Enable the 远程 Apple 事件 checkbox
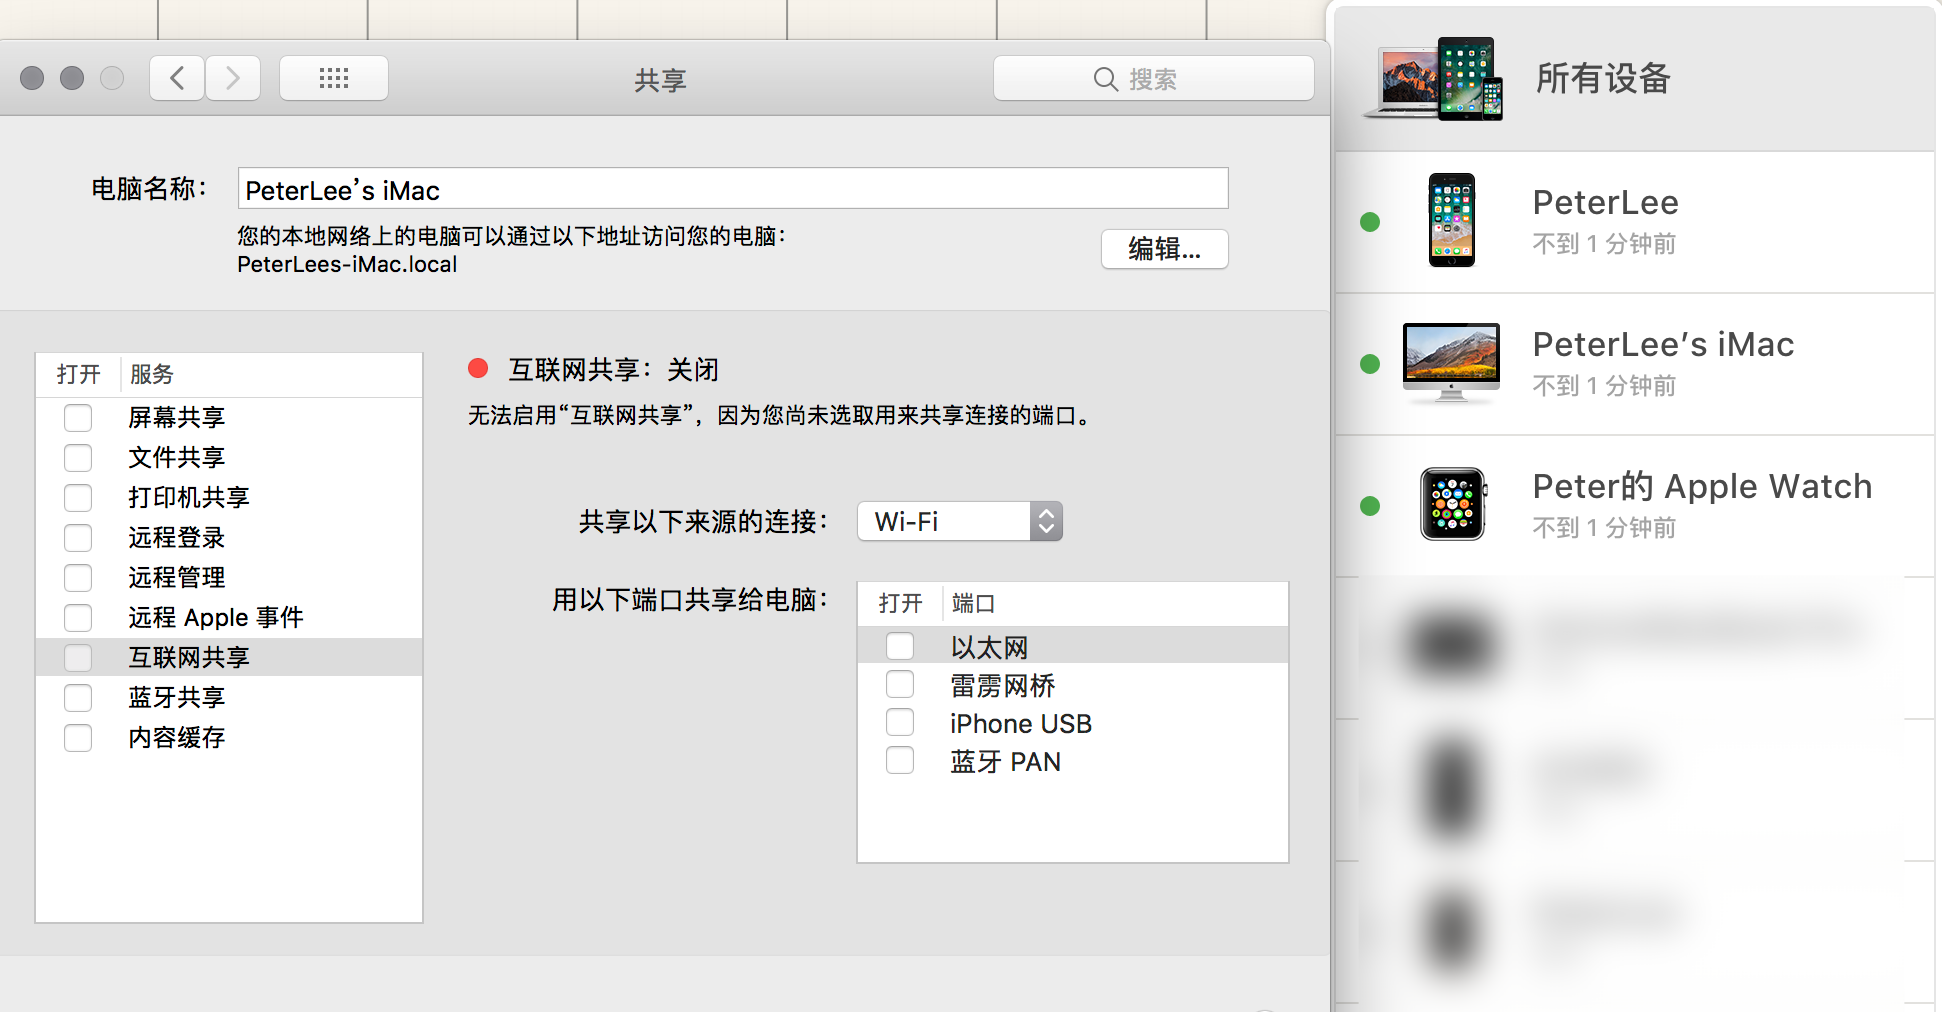The height and width of the screenshot is (1012, 1942). (x=78, y=617)
